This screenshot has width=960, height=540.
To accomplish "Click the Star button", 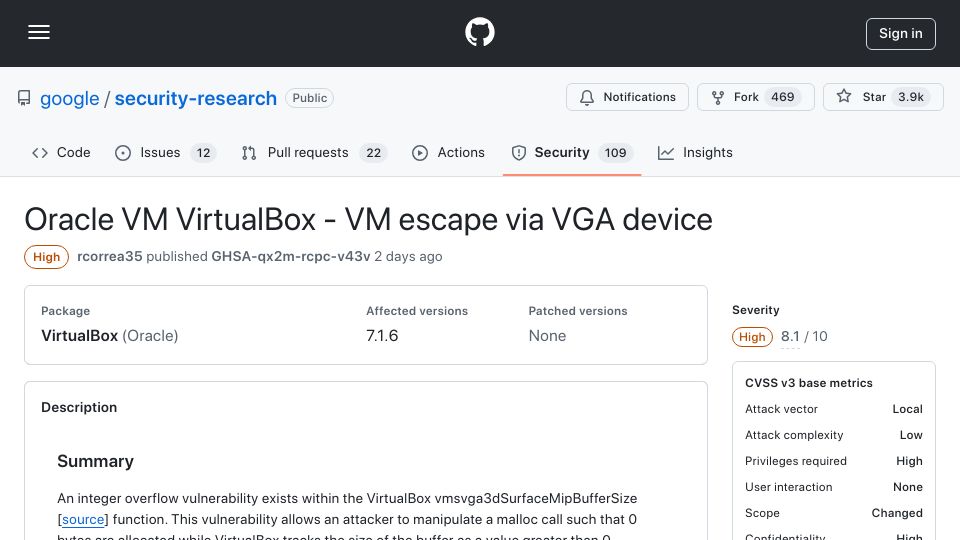I will coord(883,97).
